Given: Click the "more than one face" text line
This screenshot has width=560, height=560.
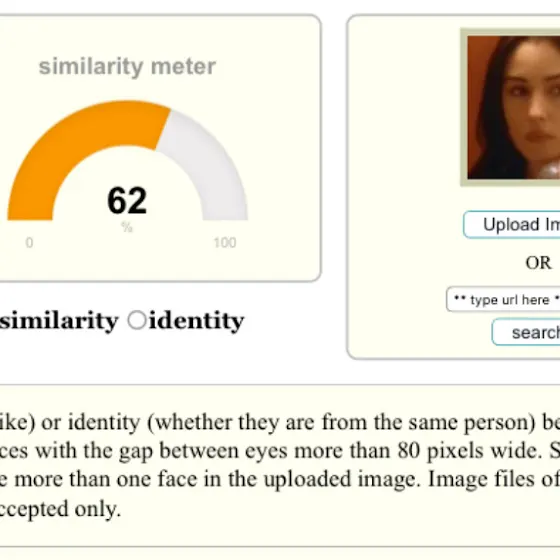Looking at the screenshot, I should (x=280, y=479).
